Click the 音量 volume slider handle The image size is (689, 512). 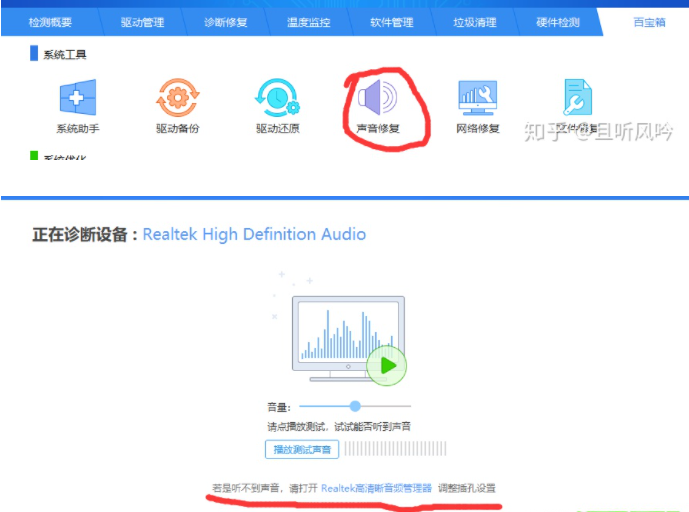click(x=355, y=406)
